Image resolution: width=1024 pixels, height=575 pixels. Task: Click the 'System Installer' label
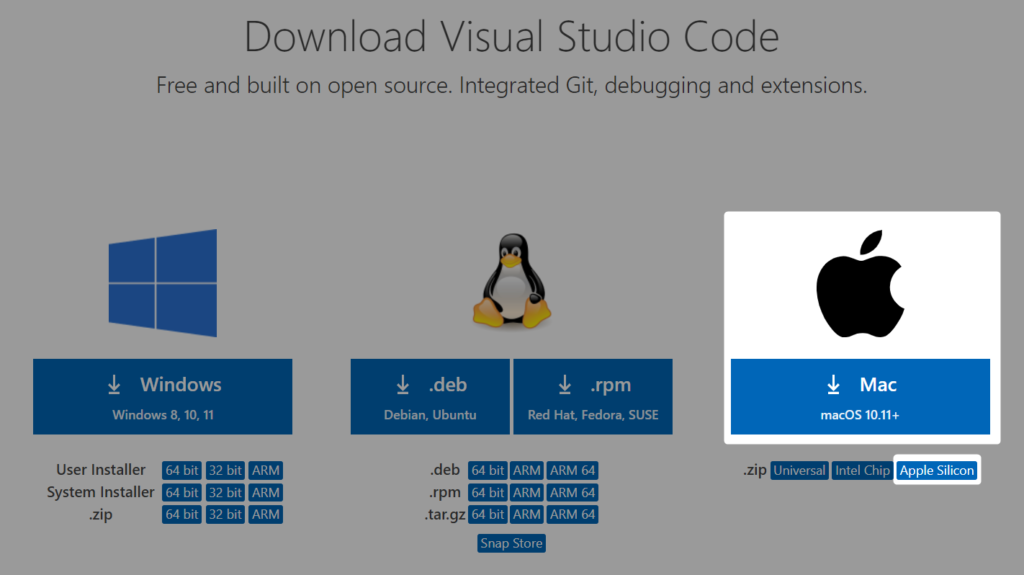coord(101,492)
